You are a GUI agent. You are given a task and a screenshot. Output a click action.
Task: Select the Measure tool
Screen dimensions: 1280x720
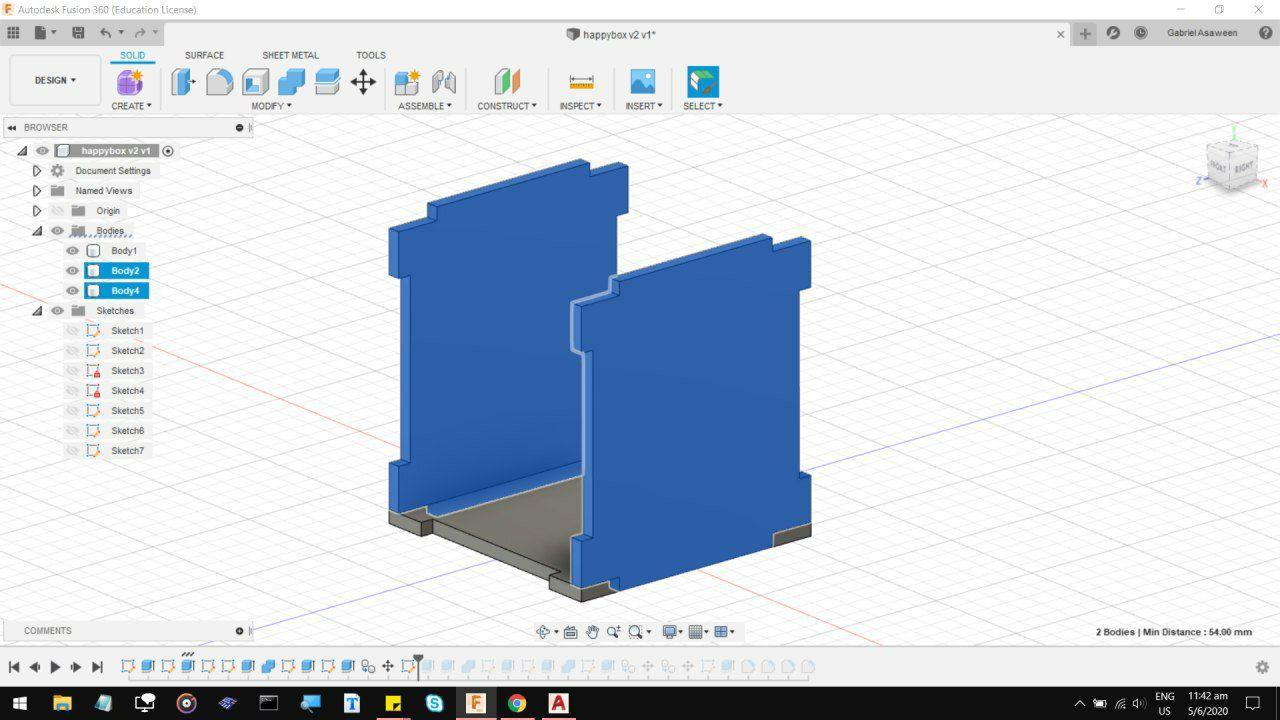tap(581, 82)
